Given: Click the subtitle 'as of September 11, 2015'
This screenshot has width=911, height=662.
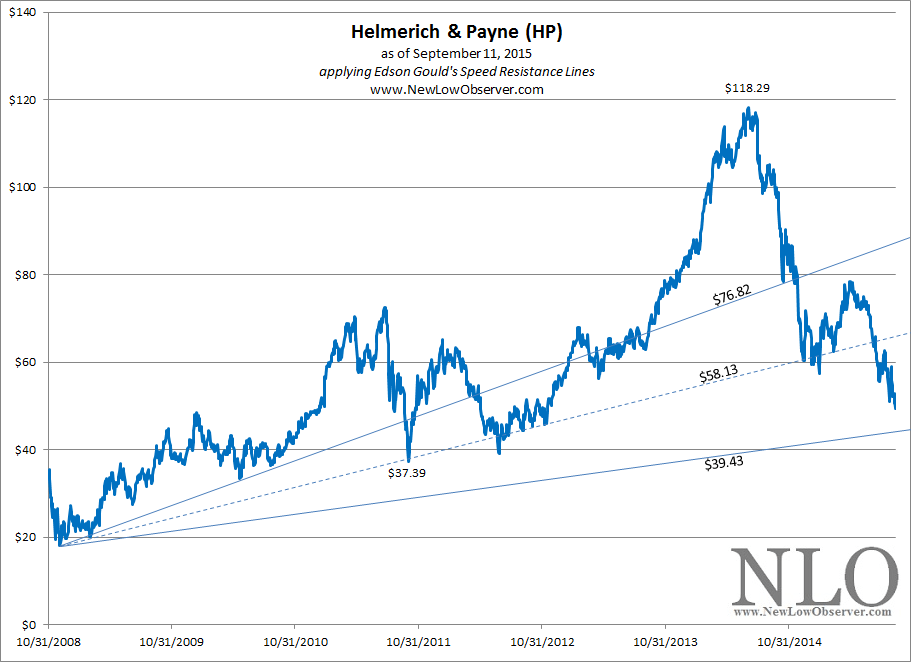Looking at the screenshot, I should coord(457,54).
